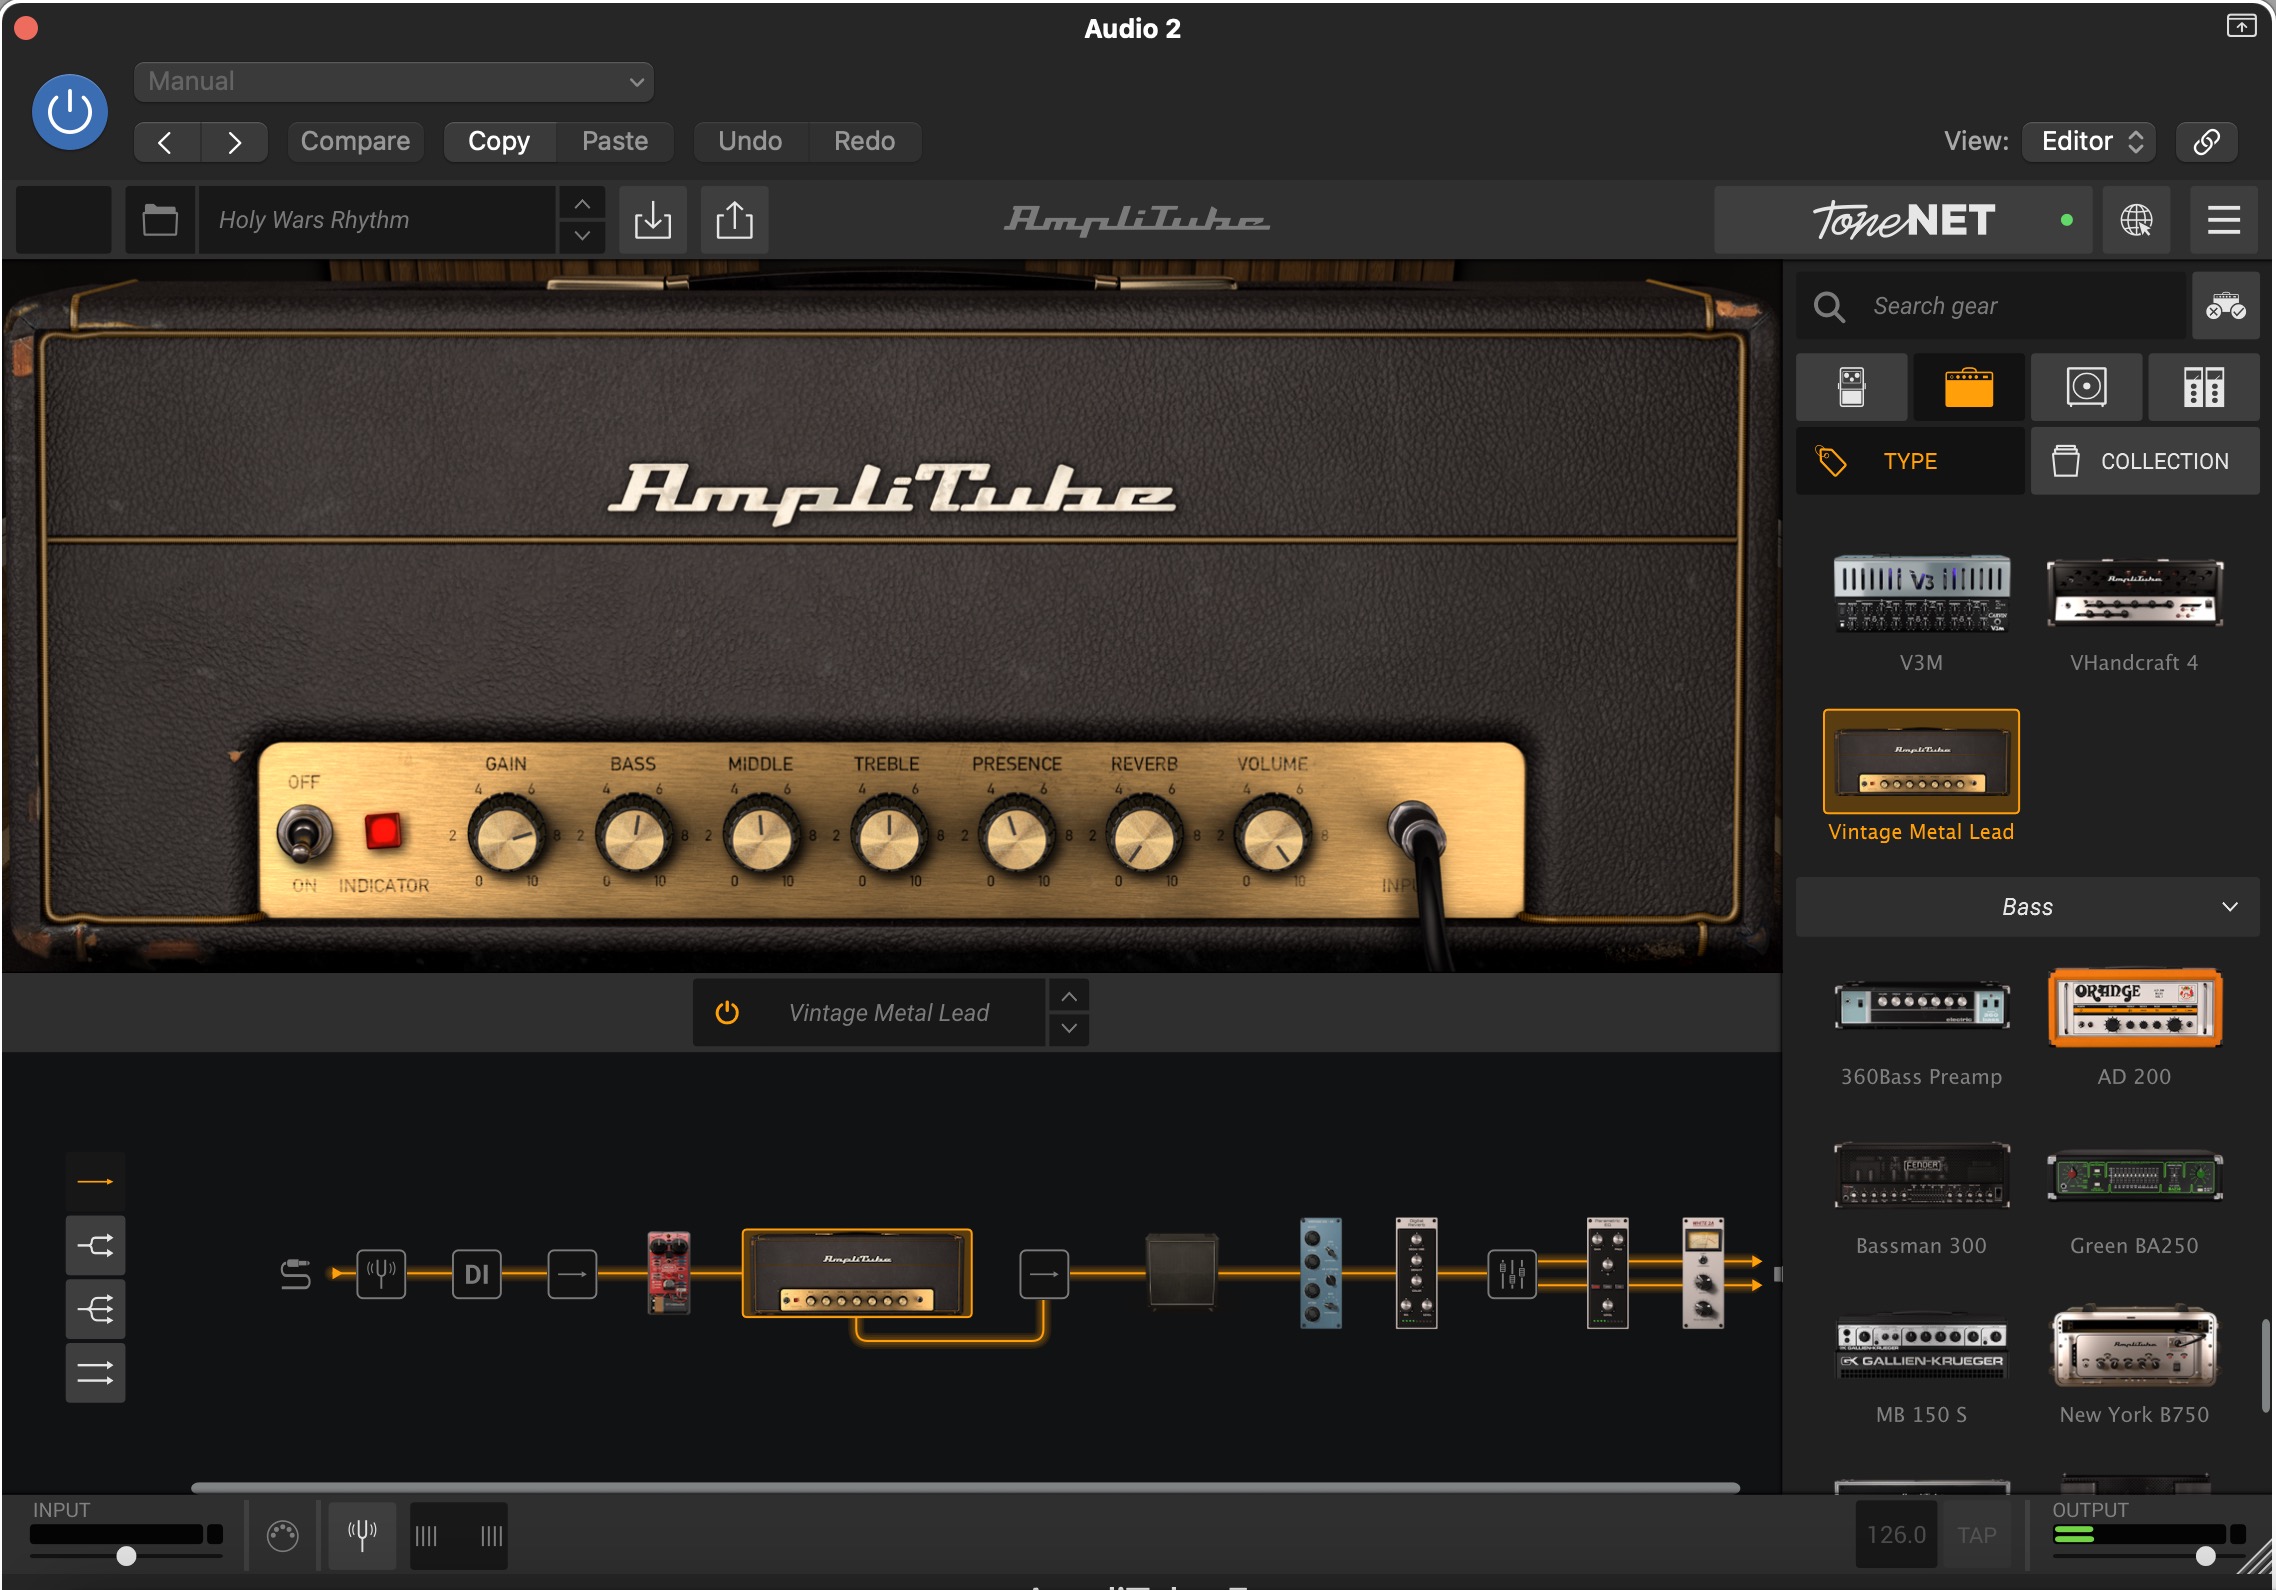2276x1590 pixels.
Task: Click the Redo button
Action: coord(864,142)
